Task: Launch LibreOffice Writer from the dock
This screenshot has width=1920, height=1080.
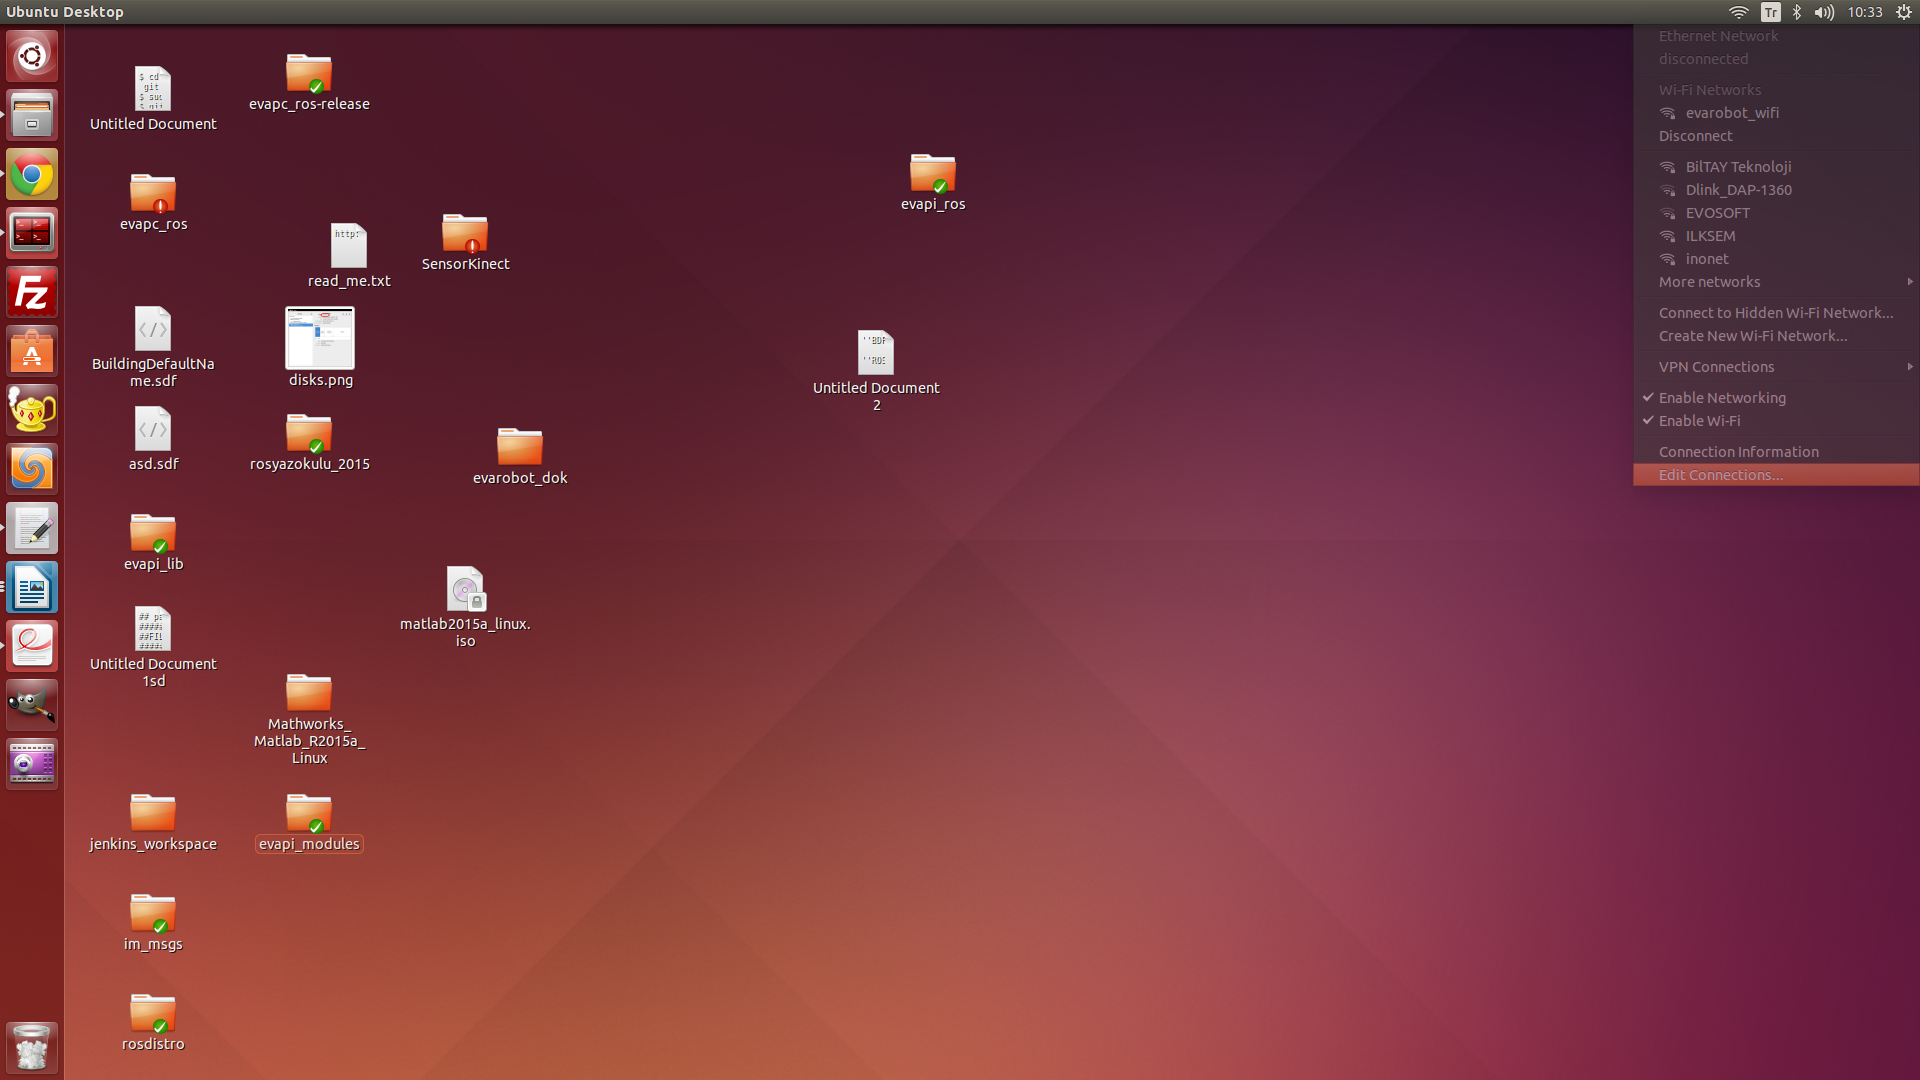Action: (32, 588)
